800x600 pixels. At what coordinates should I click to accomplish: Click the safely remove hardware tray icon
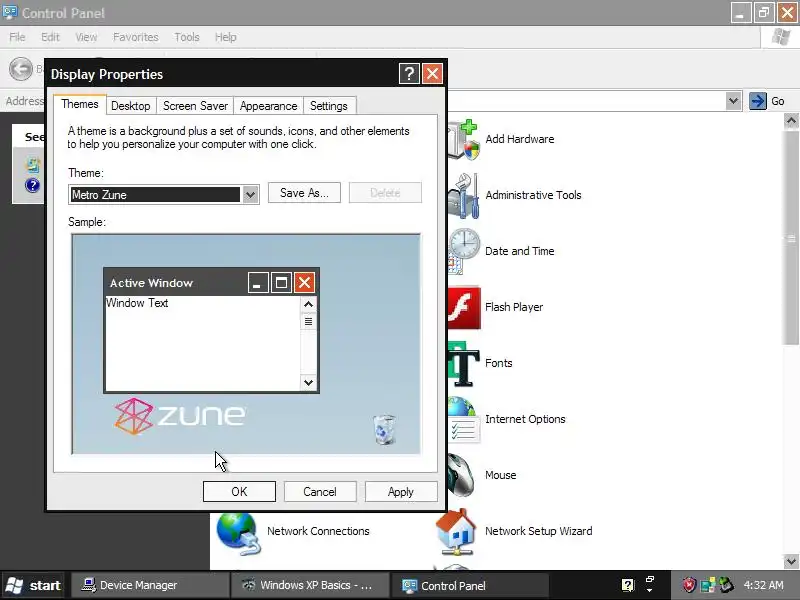pyautogui.click(x=726, y=585)
